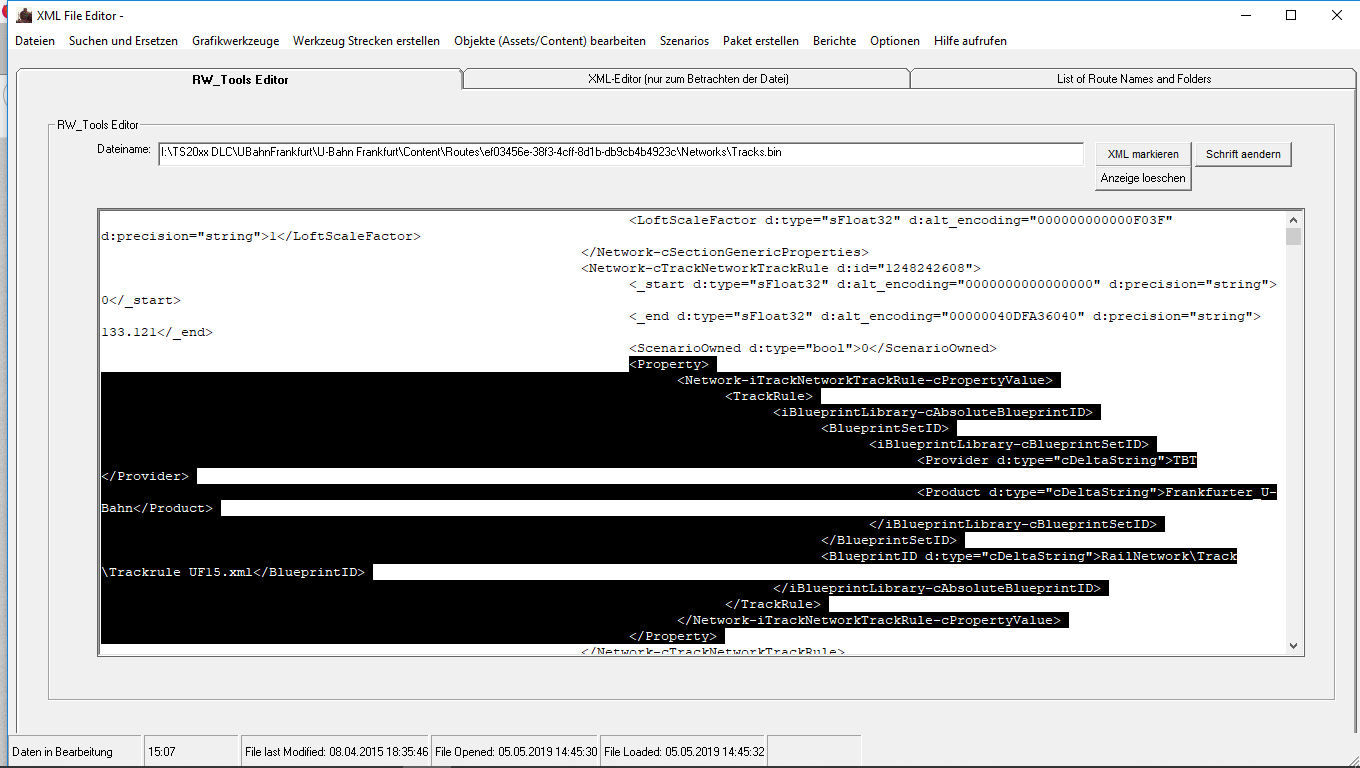Click the Network-cTrackNetworkTrackRule d:id line
The width and height of the screenshot is (1360, 768).
tap(781, 268)
